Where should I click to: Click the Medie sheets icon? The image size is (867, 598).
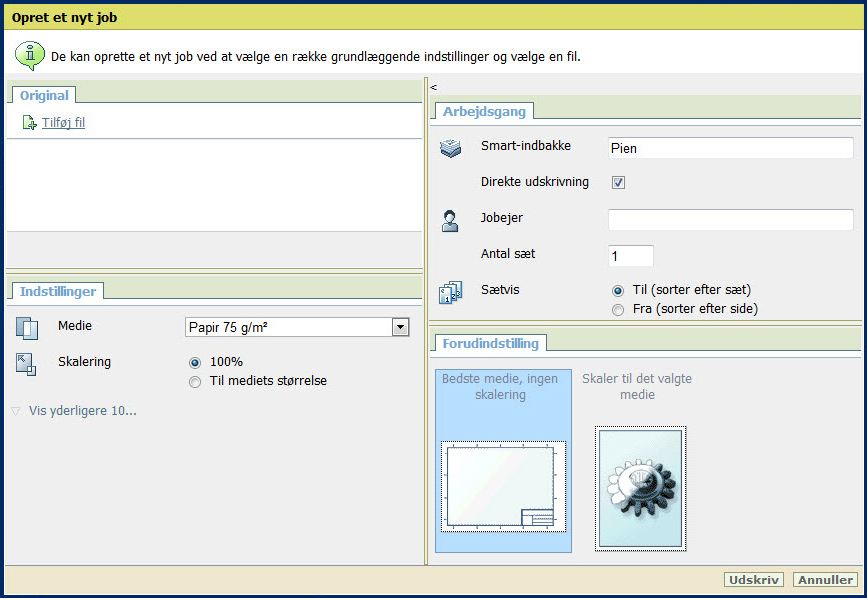(x=27, y=328)
